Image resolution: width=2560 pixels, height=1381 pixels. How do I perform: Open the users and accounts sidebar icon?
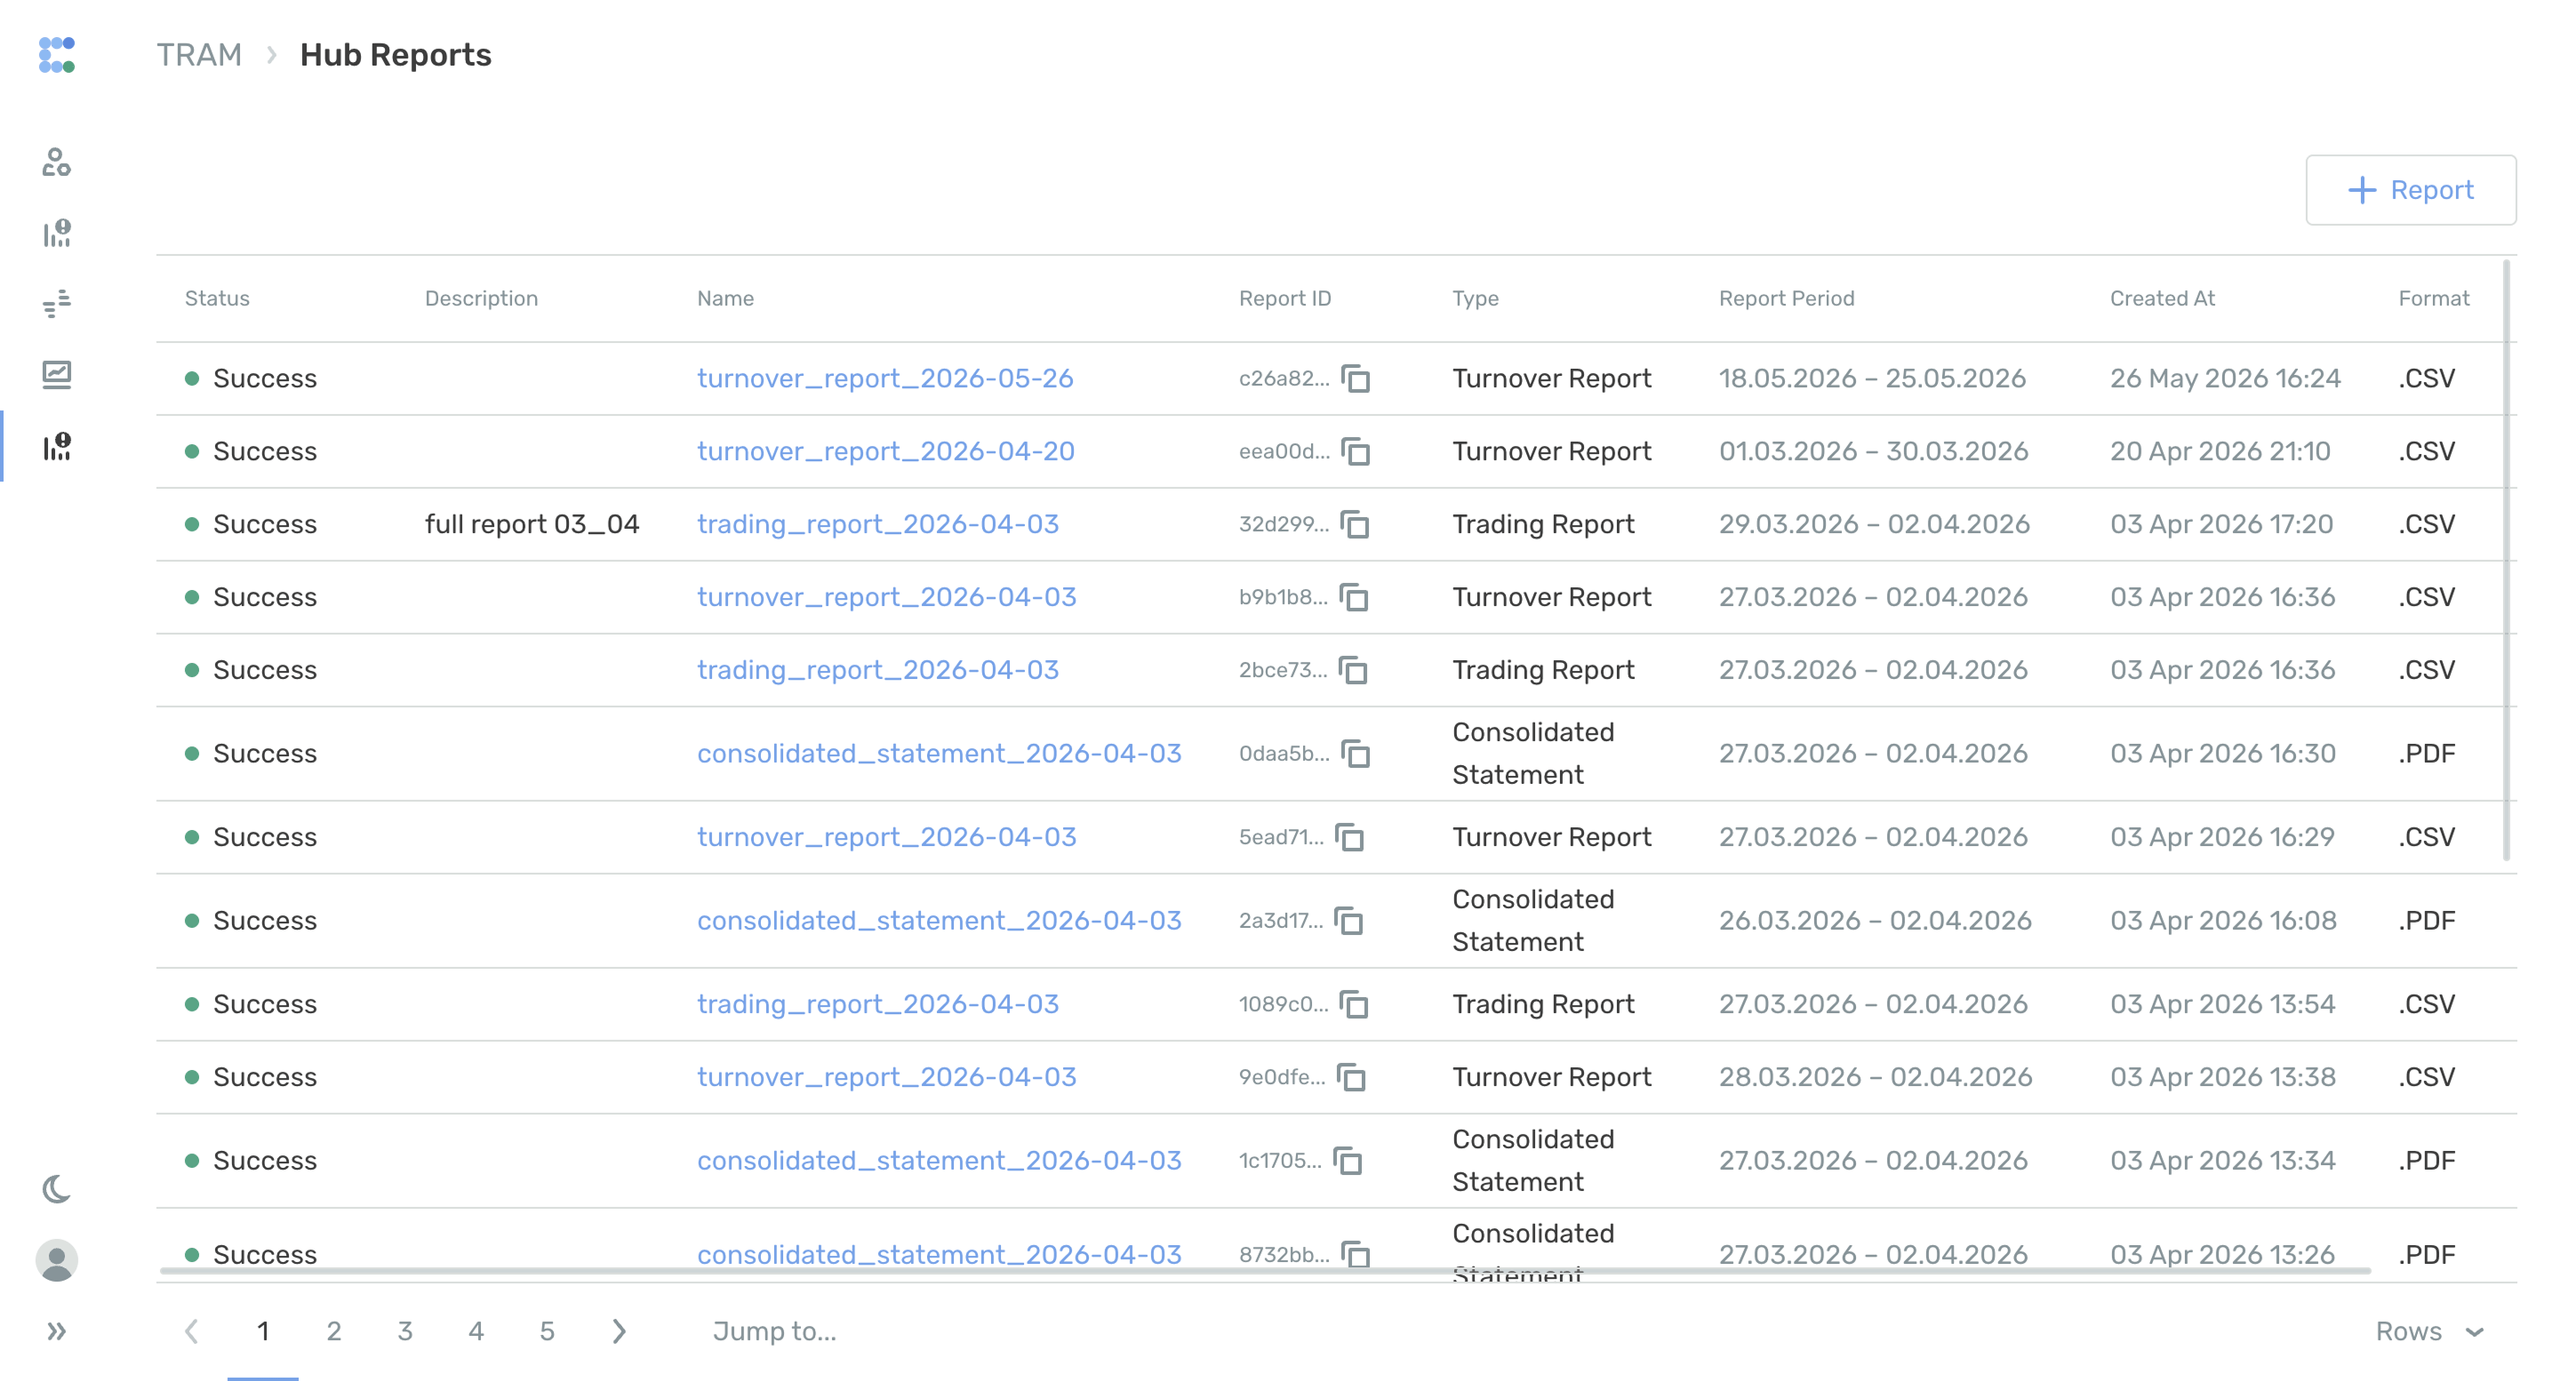point(57,162)
